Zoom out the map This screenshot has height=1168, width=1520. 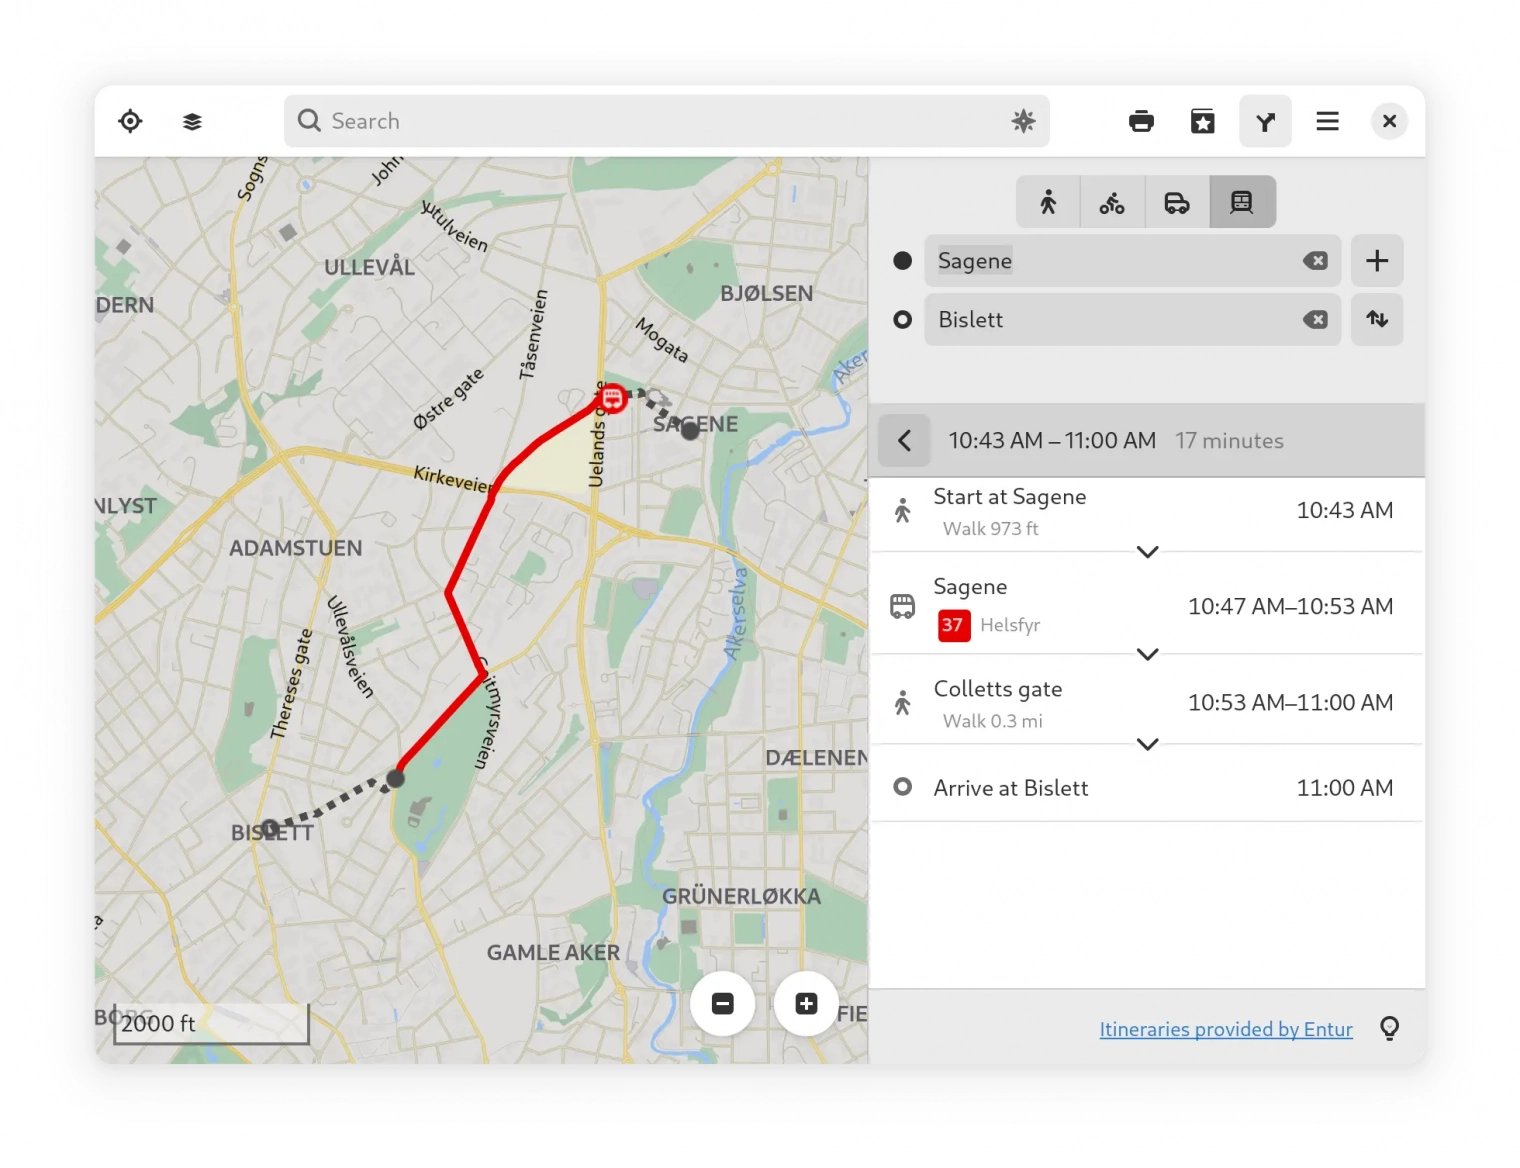[x=723, y=1004]
